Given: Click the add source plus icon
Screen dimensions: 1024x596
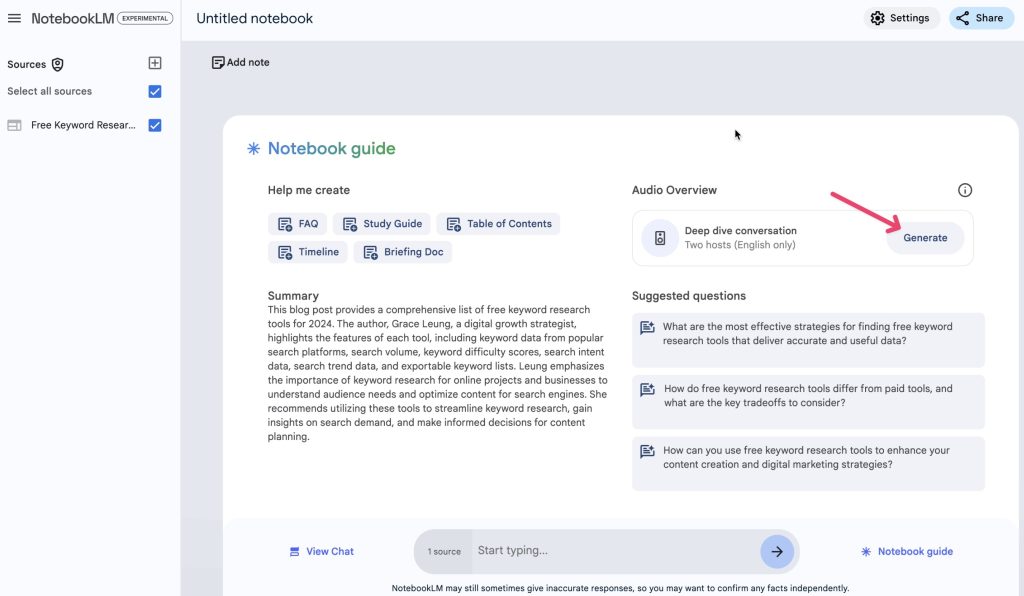Looking at the screenshot, I should [155, 63].
